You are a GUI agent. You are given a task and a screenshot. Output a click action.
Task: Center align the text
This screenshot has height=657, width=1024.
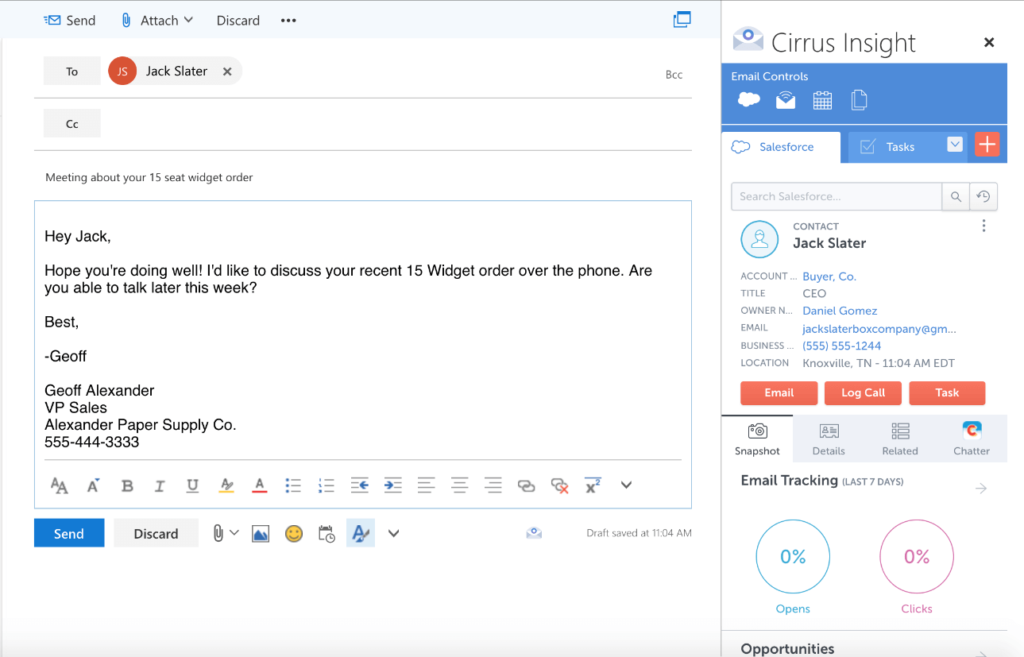459,485
